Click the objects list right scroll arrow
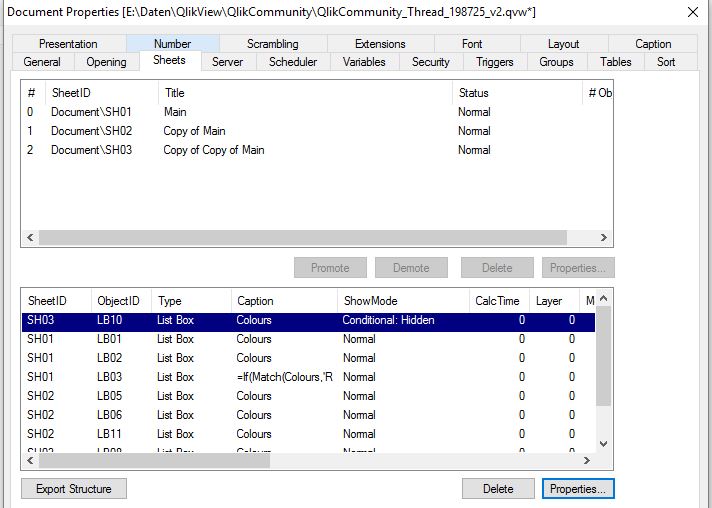The width and height of the screenshot is (712, 508). (x=587, y=460)
